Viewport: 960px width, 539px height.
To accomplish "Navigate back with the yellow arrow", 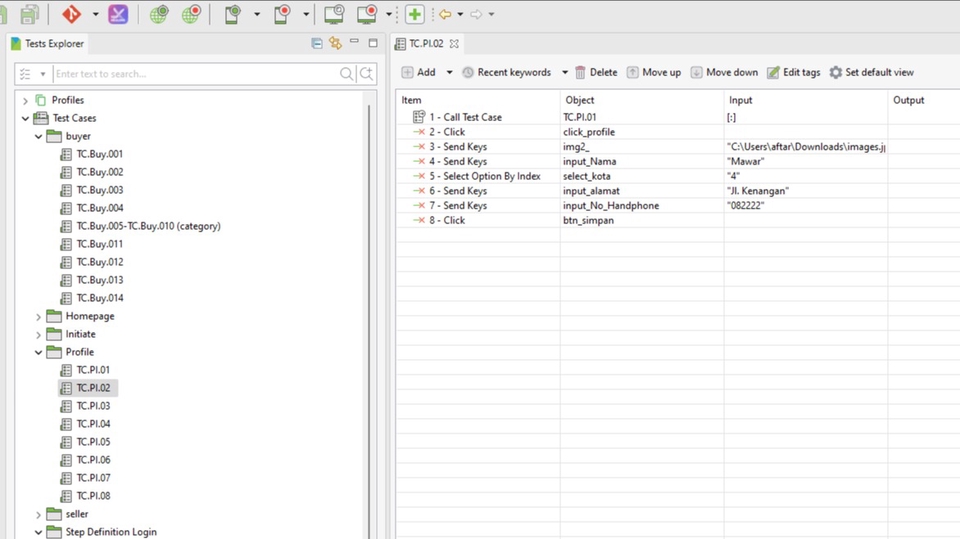I will point(445,14).
